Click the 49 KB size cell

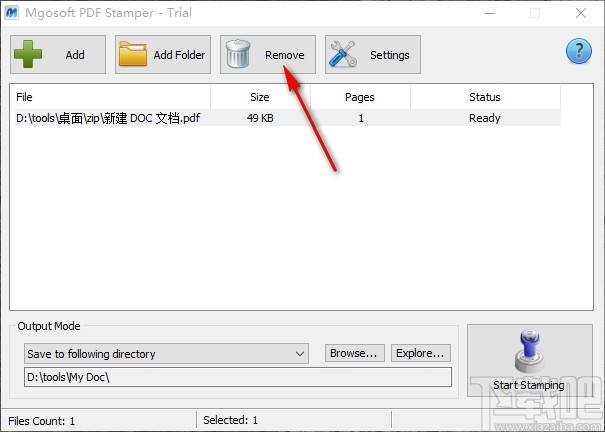tap(260, 118)
